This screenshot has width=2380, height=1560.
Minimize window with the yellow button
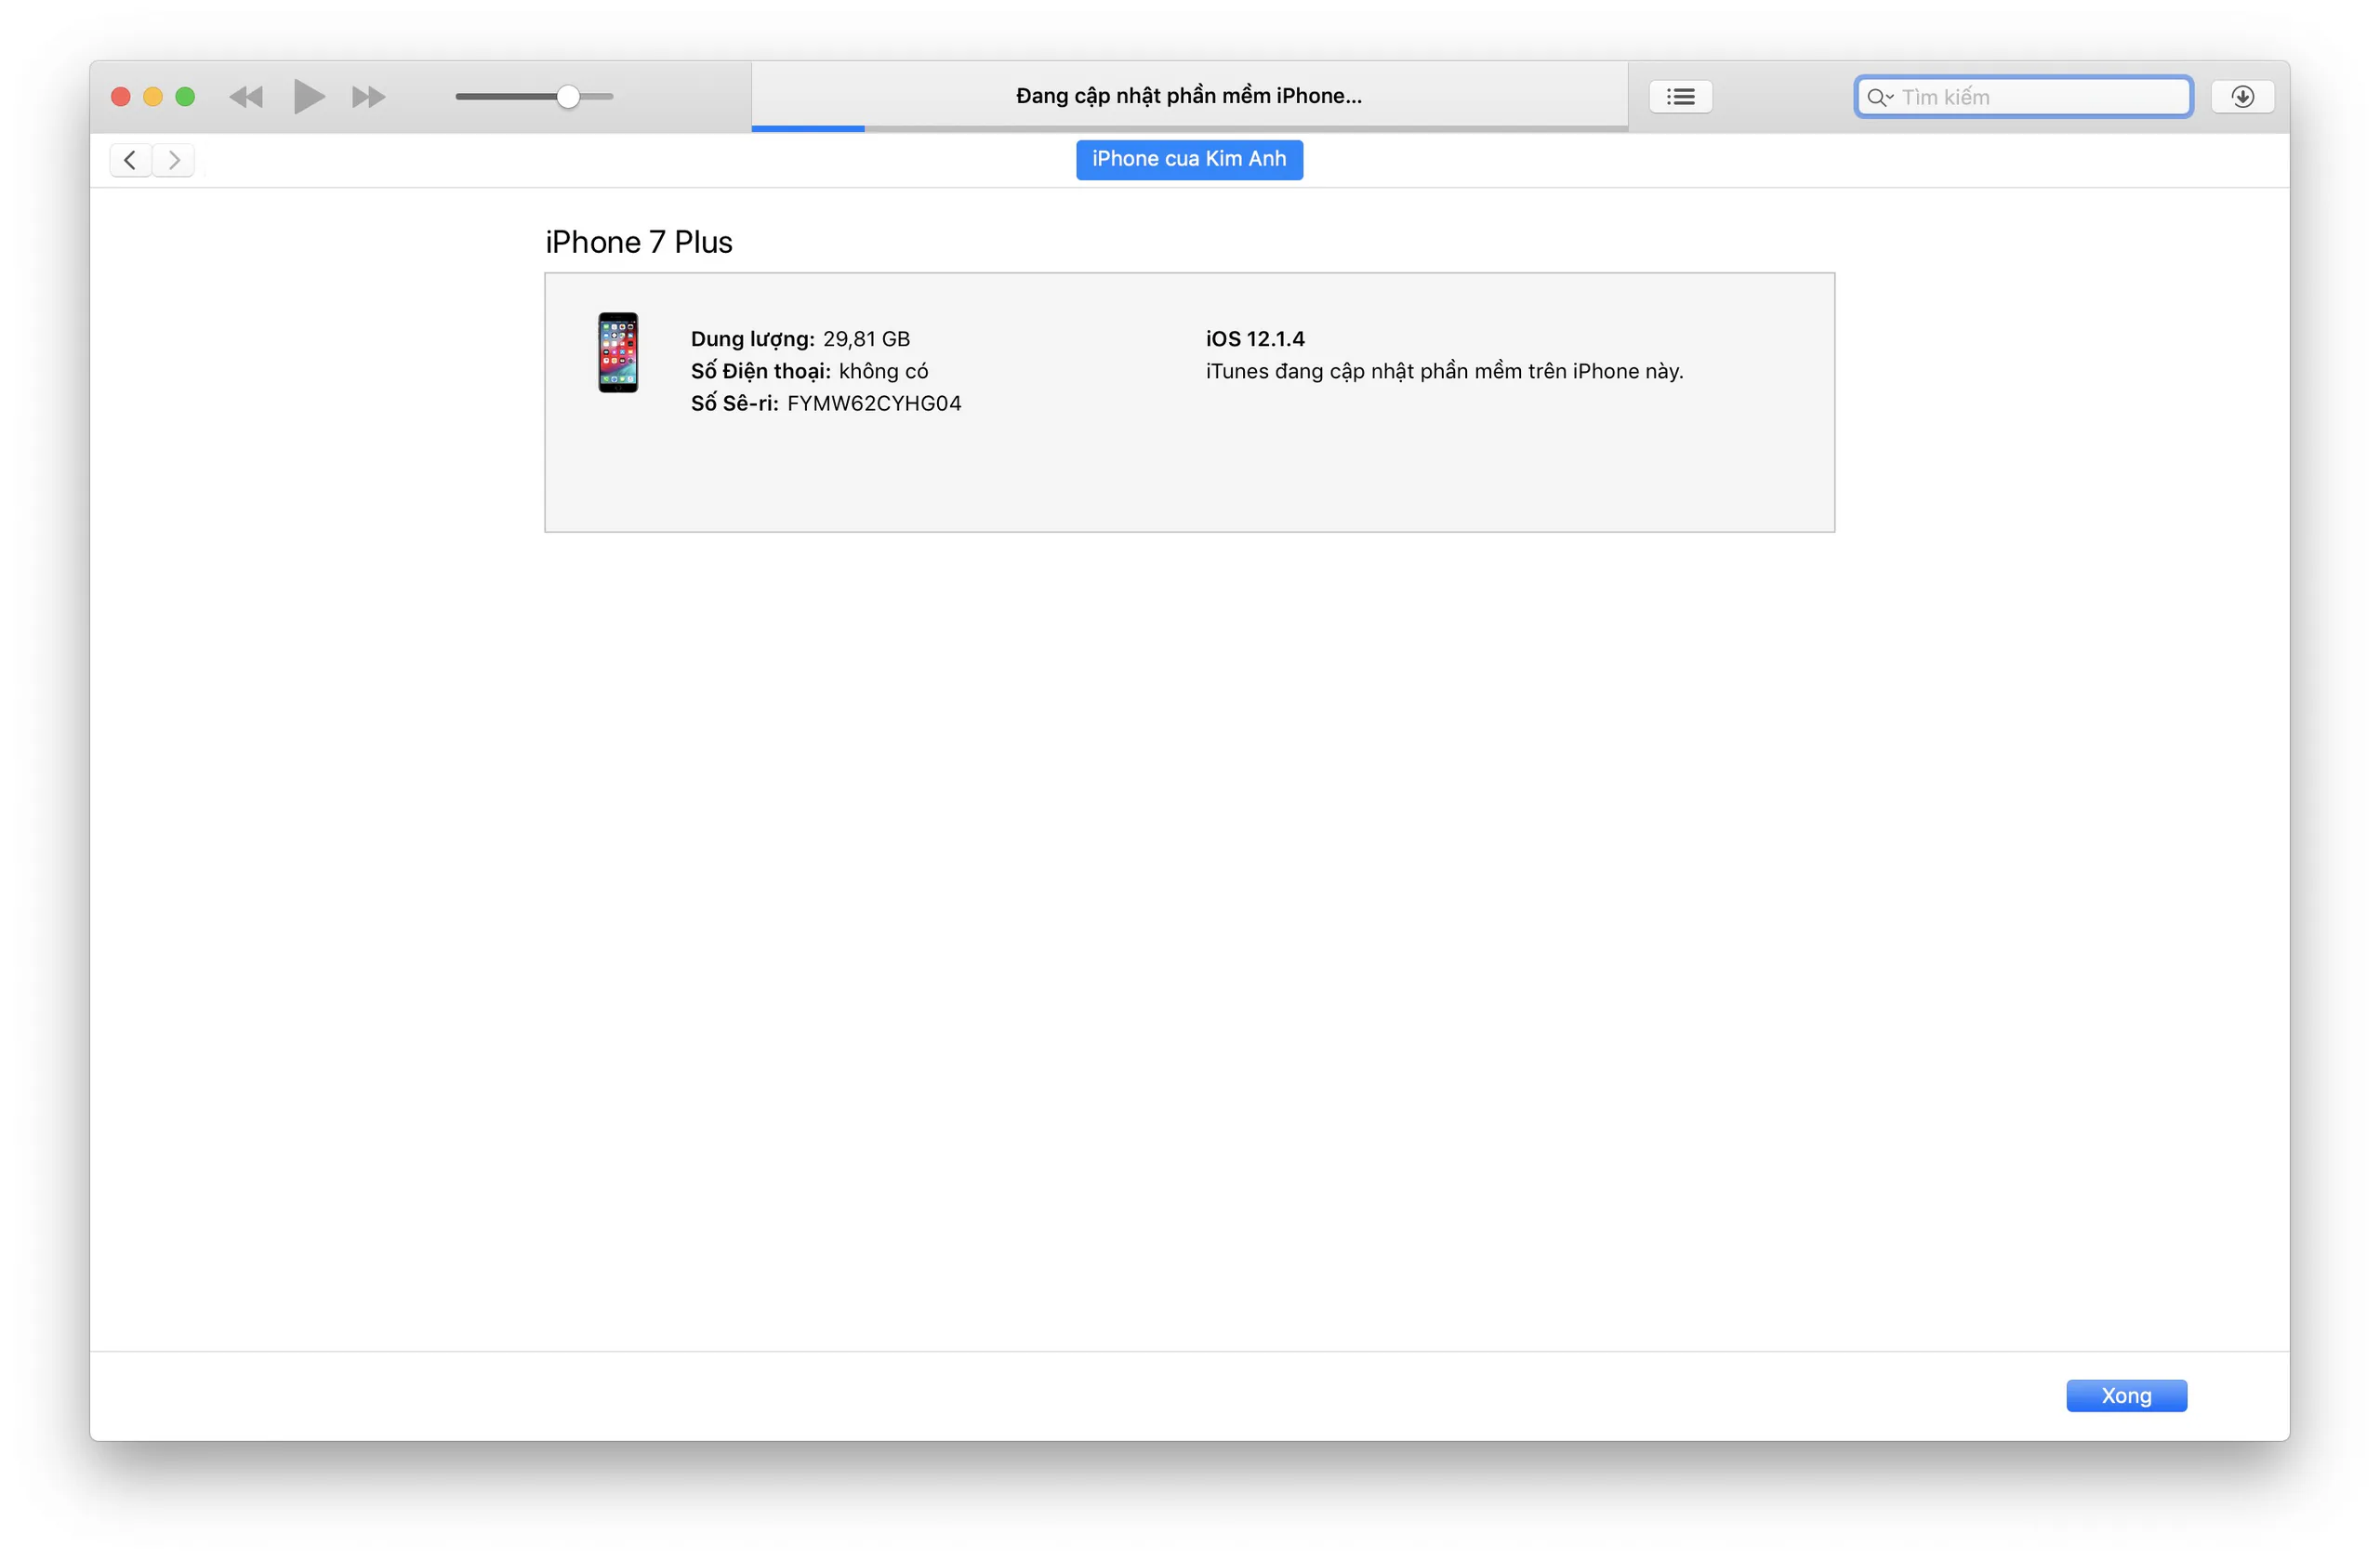153,96
